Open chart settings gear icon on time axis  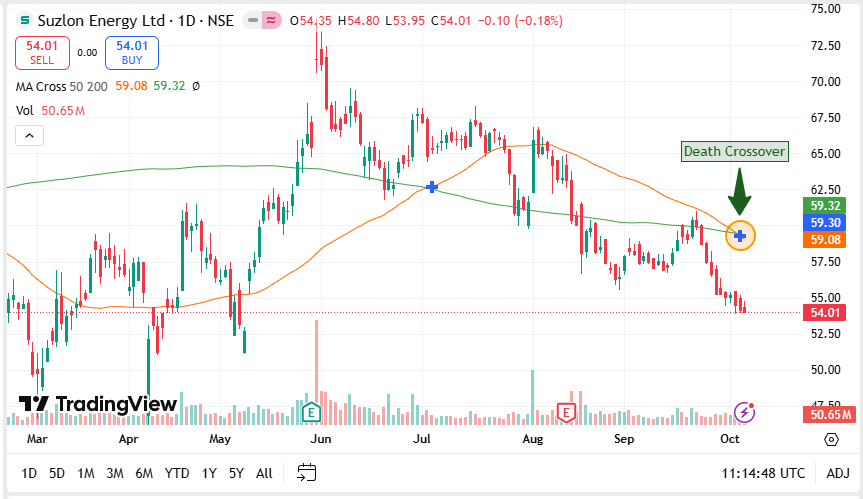coord(831,439)
